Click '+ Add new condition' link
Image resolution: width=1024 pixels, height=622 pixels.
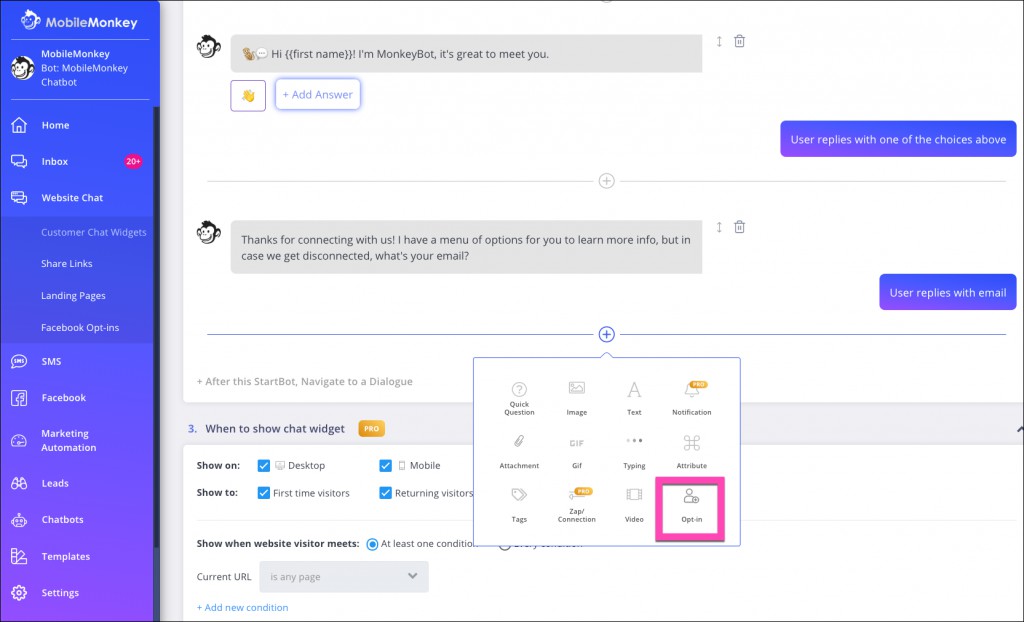(242, 608)
